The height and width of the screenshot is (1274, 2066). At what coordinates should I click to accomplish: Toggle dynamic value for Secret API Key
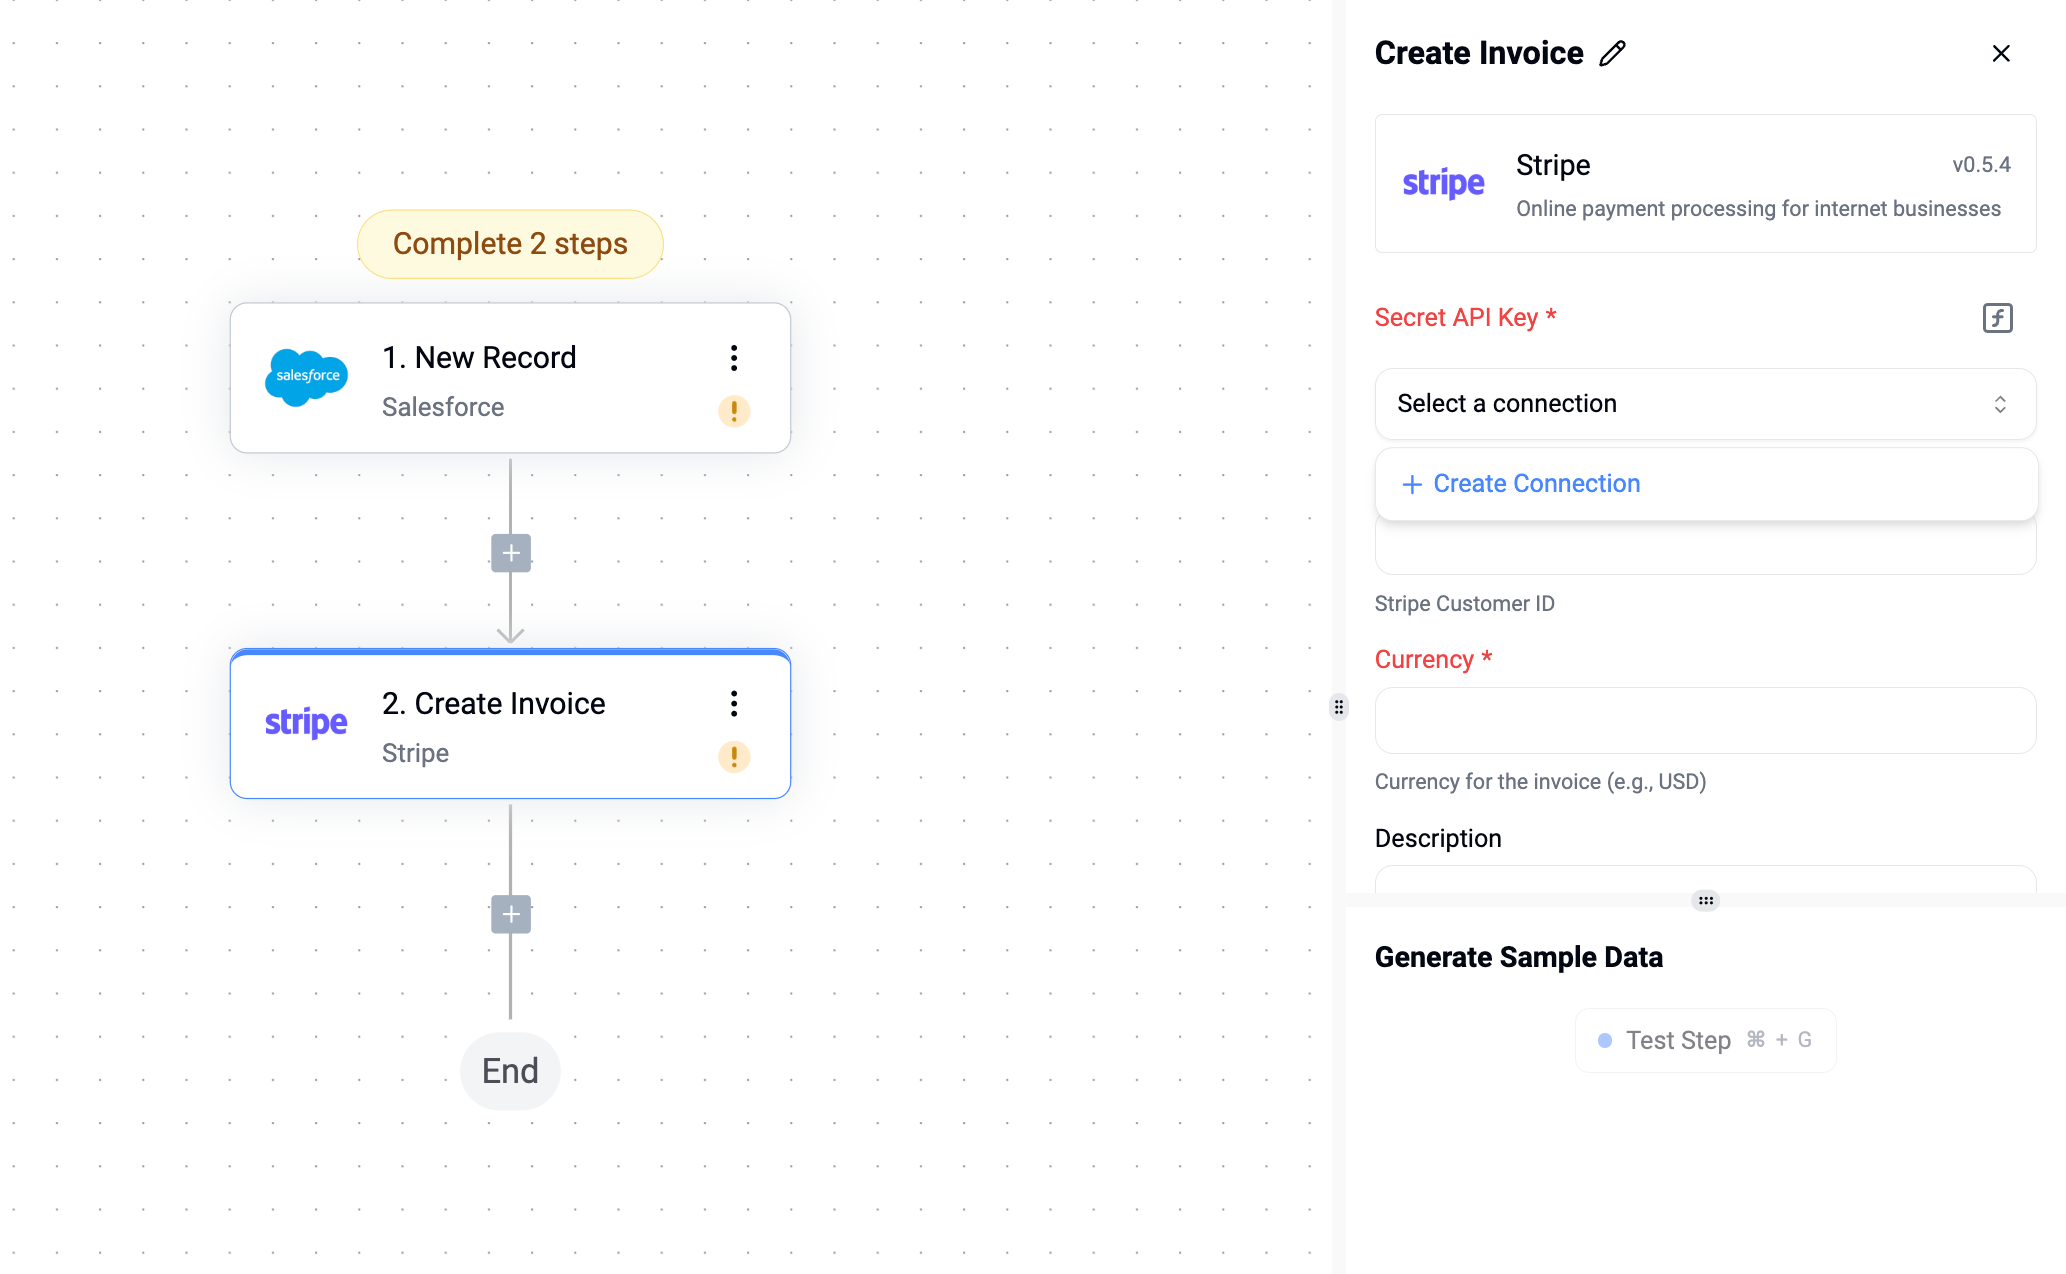(x=1998, y=318)
